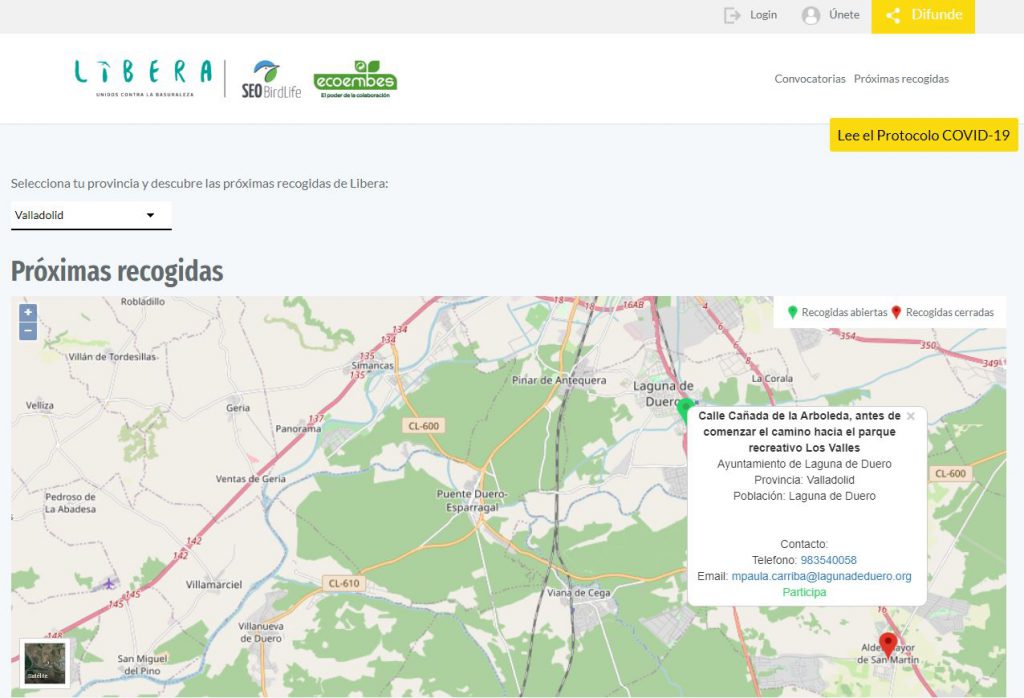Click the Libera logo
Image resolution: width=1024 pixels, height=698 pixels.
tap(143, 75)
